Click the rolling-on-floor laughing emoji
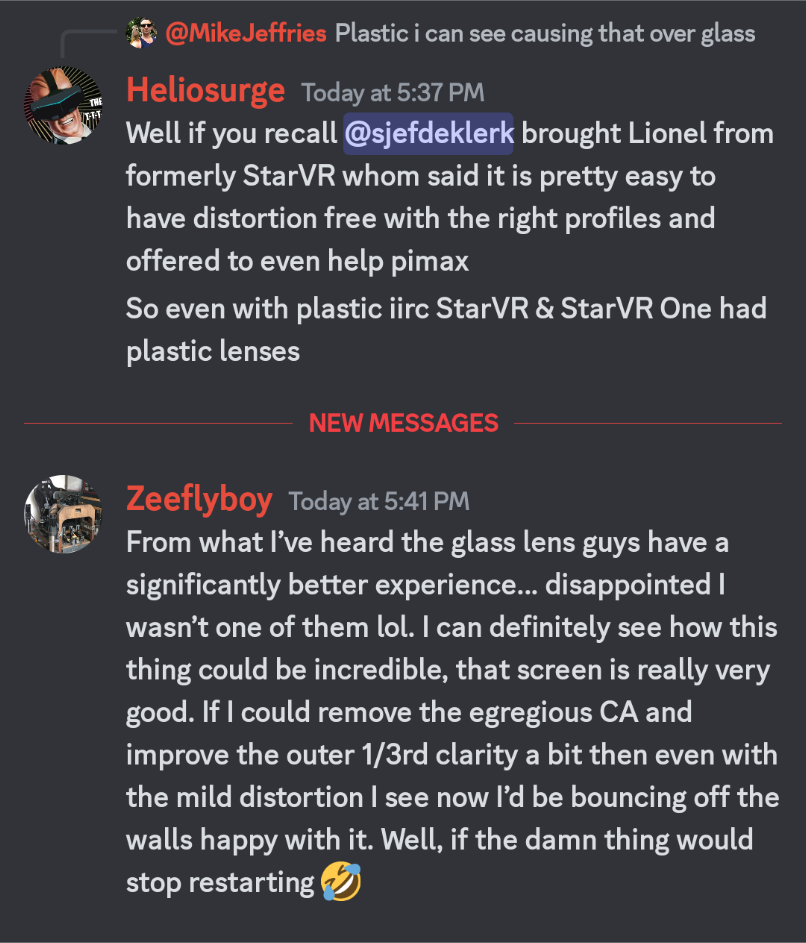Viewport: 806px width, 943px height. [x=341, y=882]
